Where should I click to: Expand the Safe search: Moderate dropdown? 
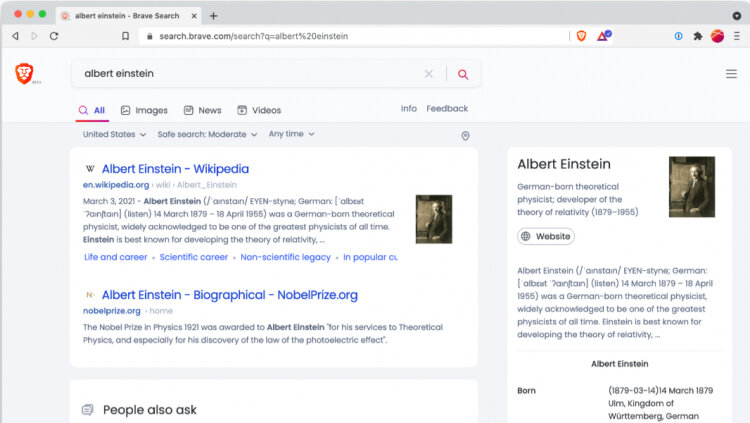point(207,134)
